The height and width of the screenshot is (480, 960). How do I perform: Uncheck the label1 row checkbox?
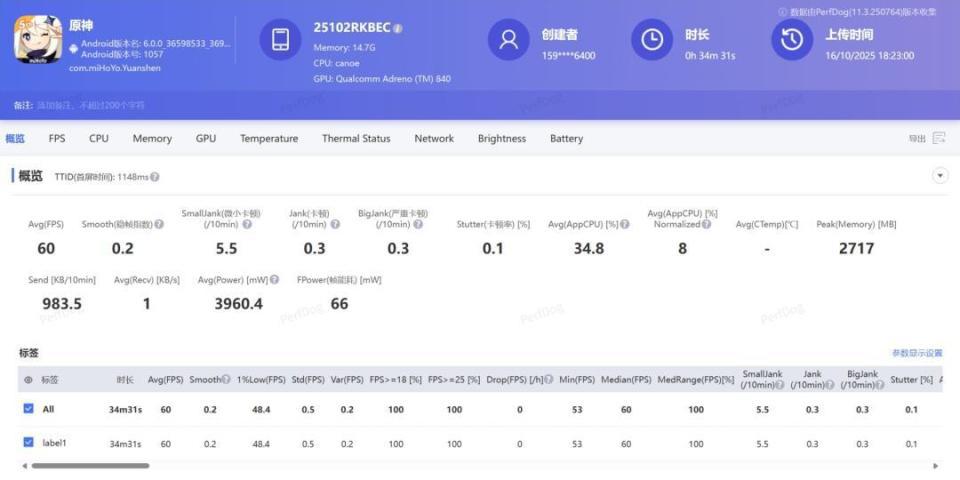28,443
